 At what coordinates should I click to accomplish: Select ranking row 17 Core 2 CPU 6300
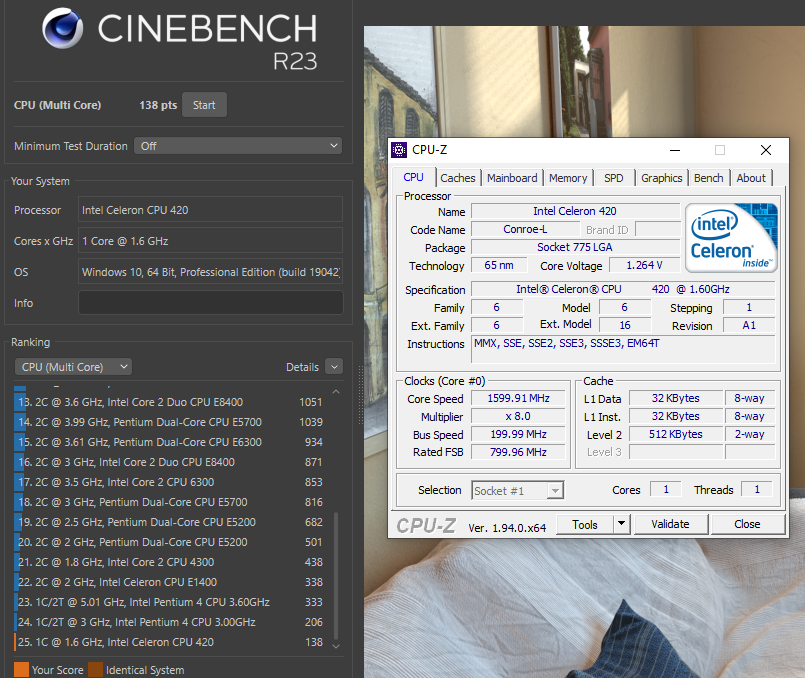click(169, 482)
